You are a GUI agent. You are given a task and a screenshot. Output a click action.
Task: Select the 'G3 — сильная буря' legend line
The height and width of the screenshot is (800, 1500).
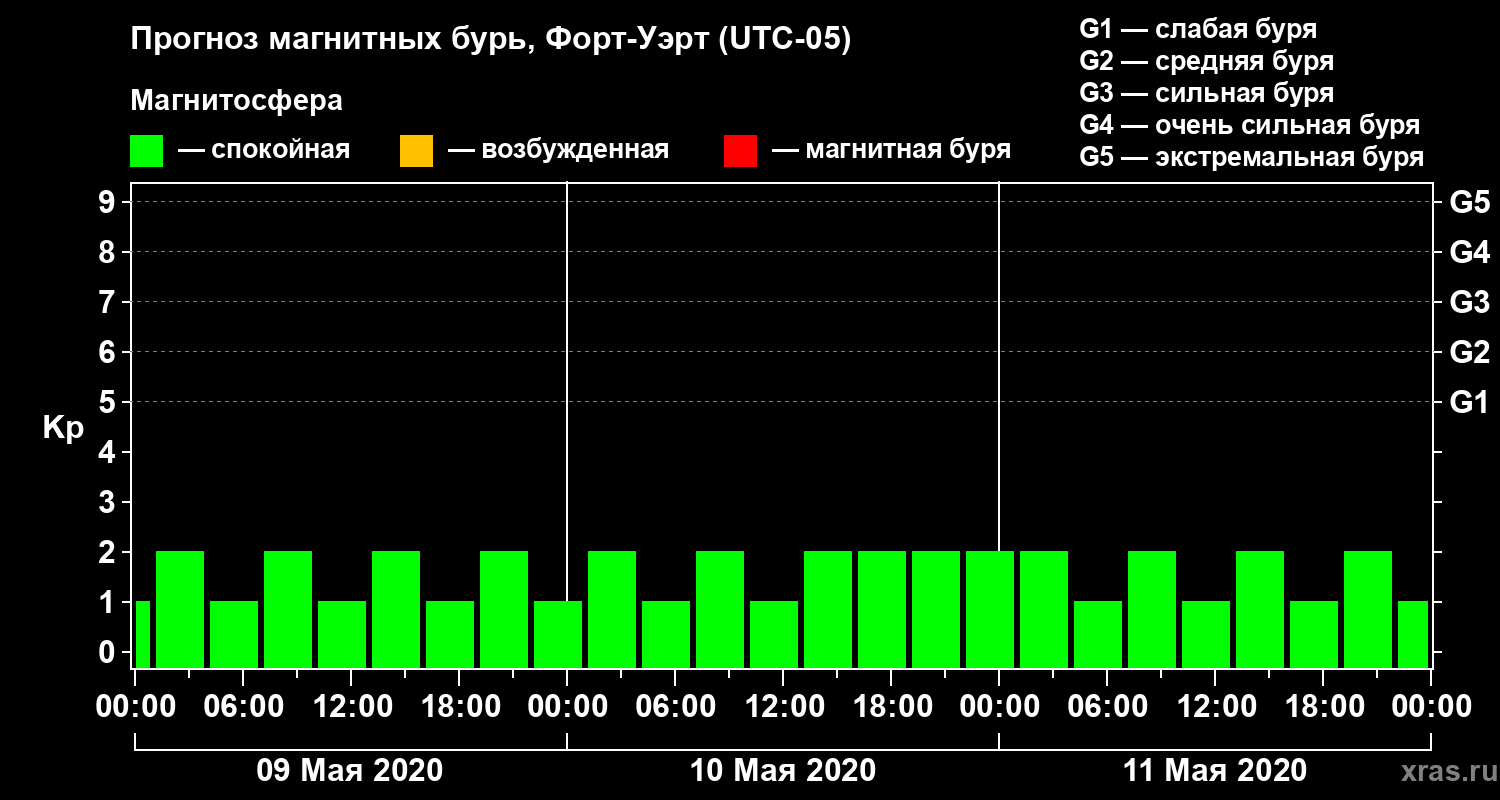pos(1207,93)
